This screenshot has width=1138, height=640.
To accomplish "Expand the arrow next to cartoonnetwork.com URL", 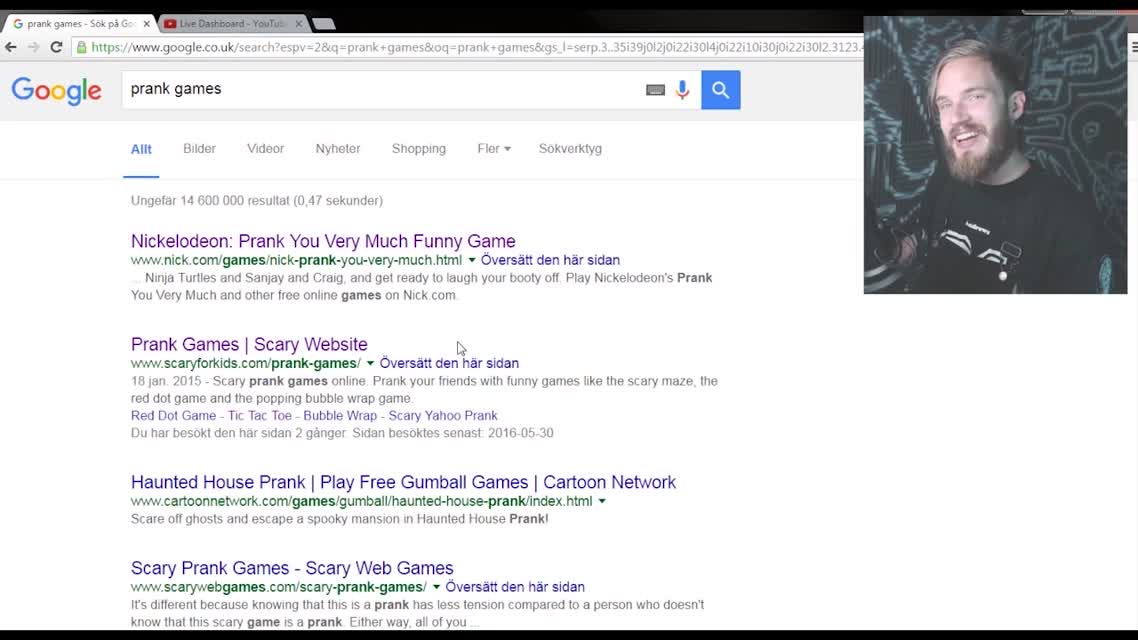I will tap(602, 501).
